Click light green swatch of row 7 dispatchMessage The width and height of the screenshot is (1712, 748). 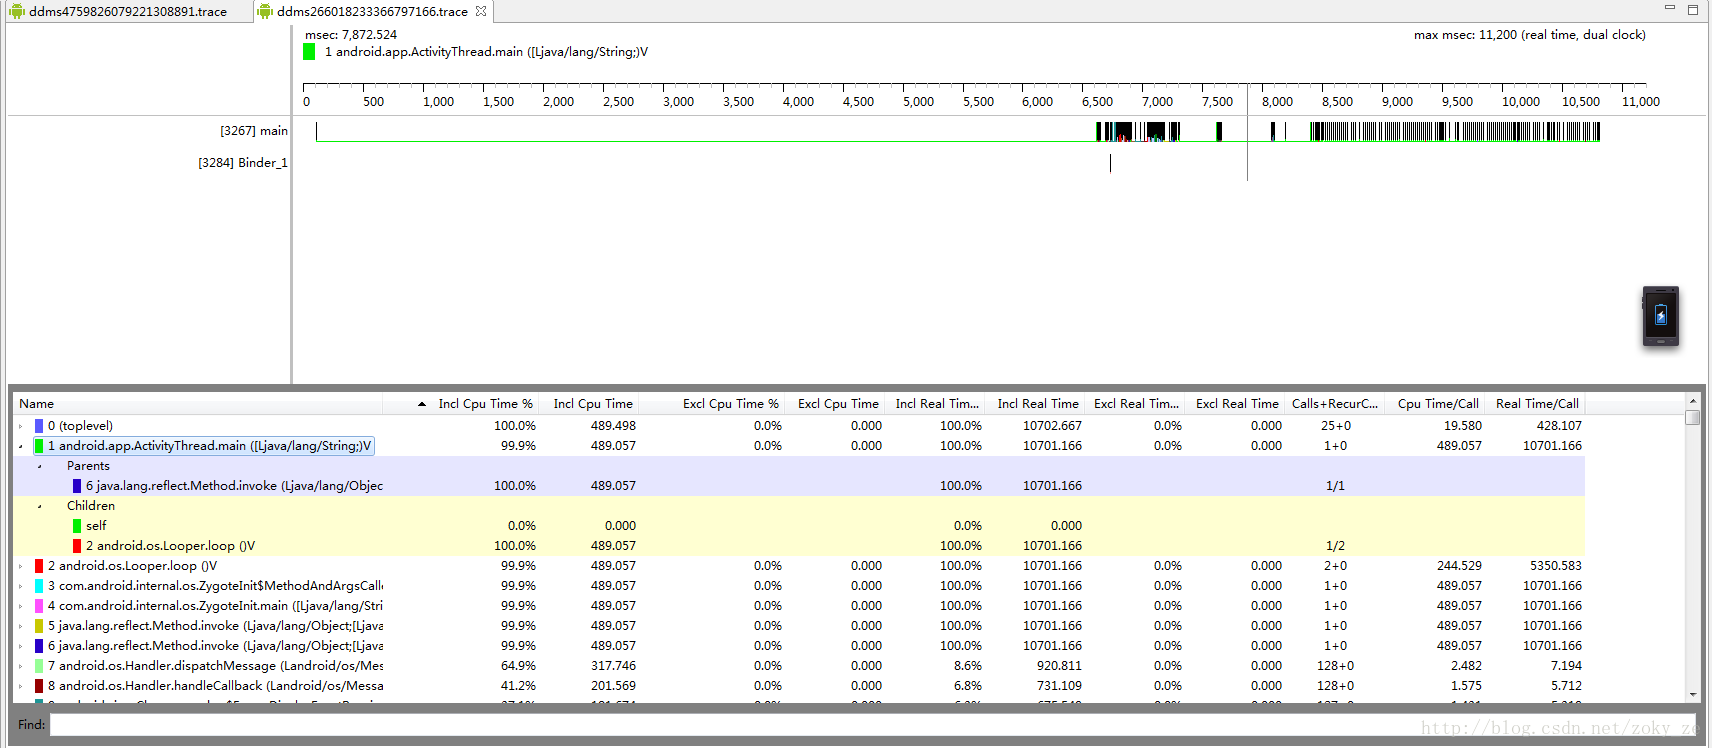(x=39, y=666)
